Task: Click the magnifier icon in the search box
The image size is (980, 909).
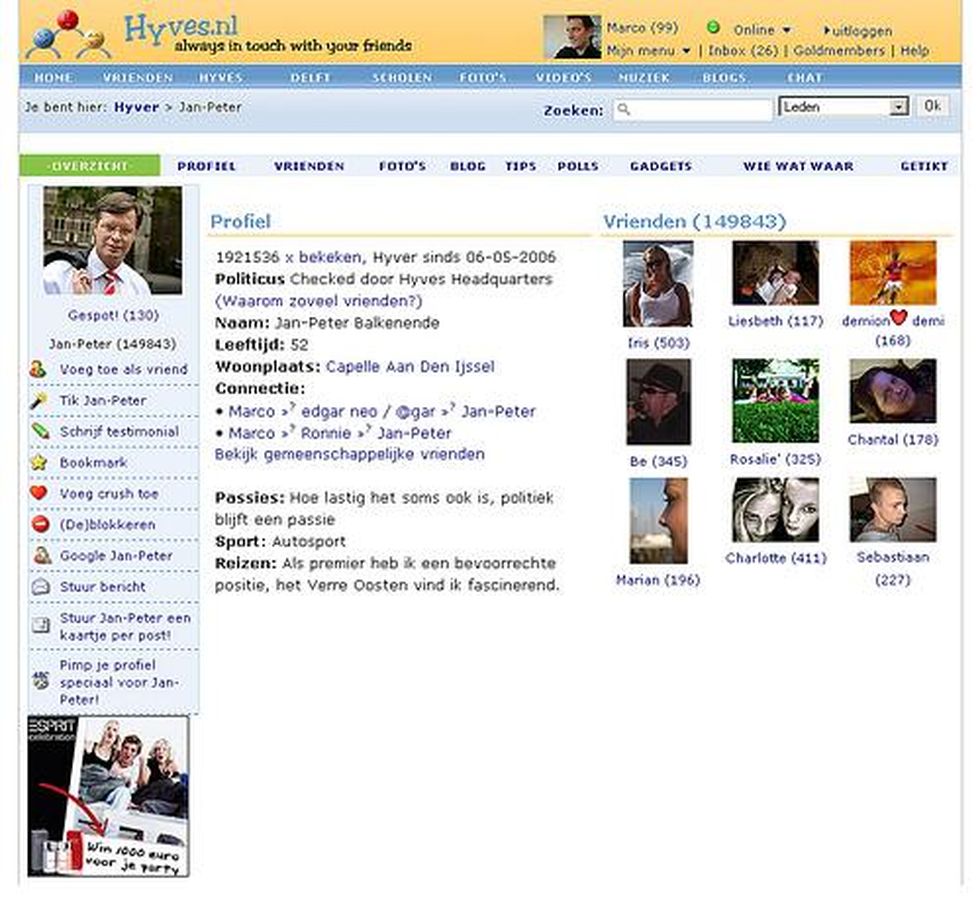Action: click(623, 109)
